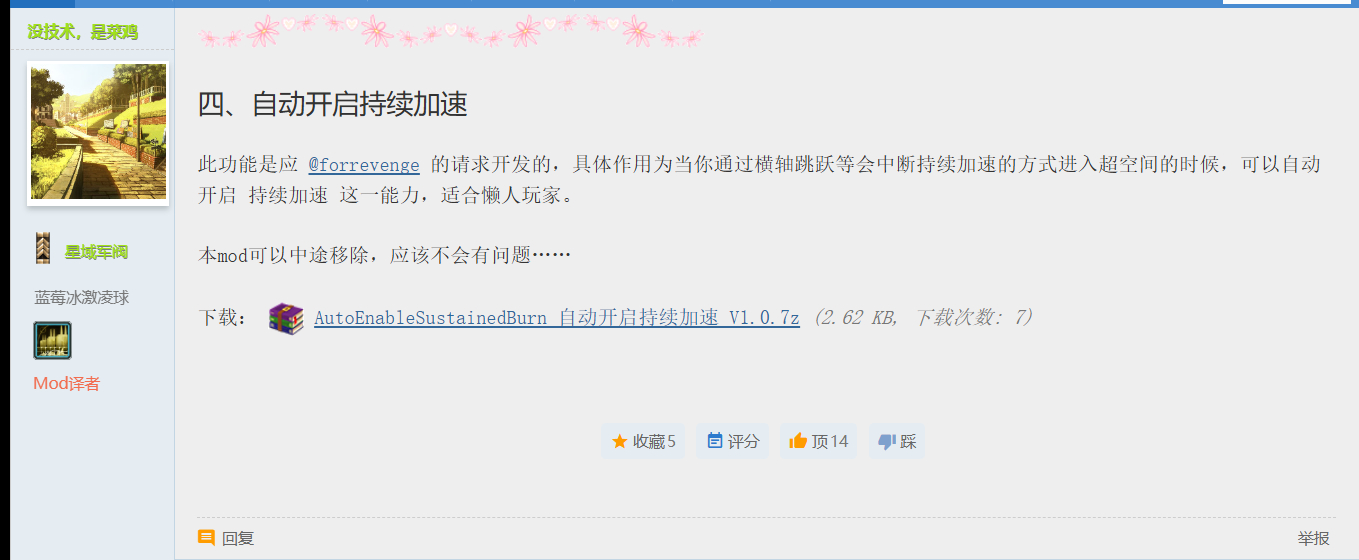Click the white input box at top right
The width and height of the screenshot is (1359, 560).
(1287, 2)
